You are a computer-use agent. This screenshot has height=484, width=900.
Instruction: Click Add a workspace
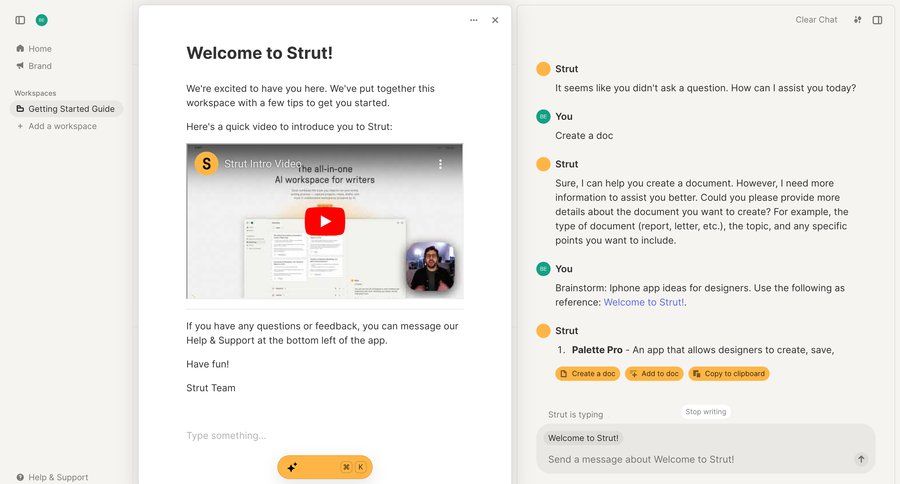pos(57,126)
